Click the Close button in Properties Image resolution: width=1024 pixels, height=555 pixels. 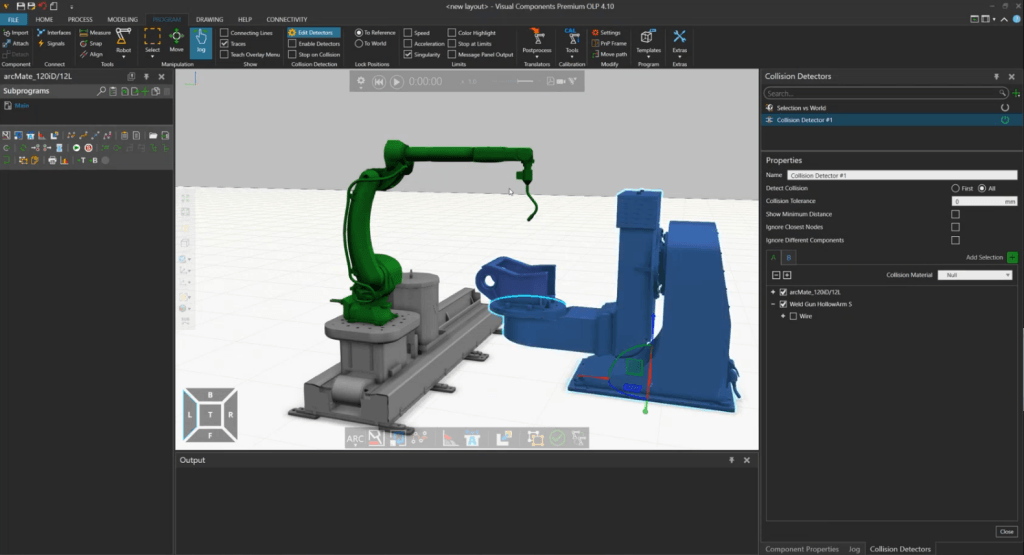pyautogui.click(x=1006, y=531)
